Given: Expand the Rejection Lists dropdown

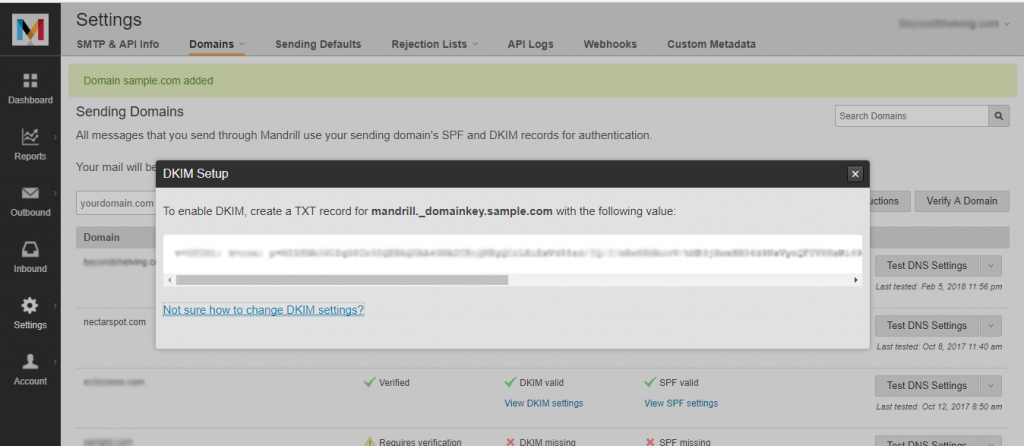Looking at the screenshot, I should (x=475, y=44).
